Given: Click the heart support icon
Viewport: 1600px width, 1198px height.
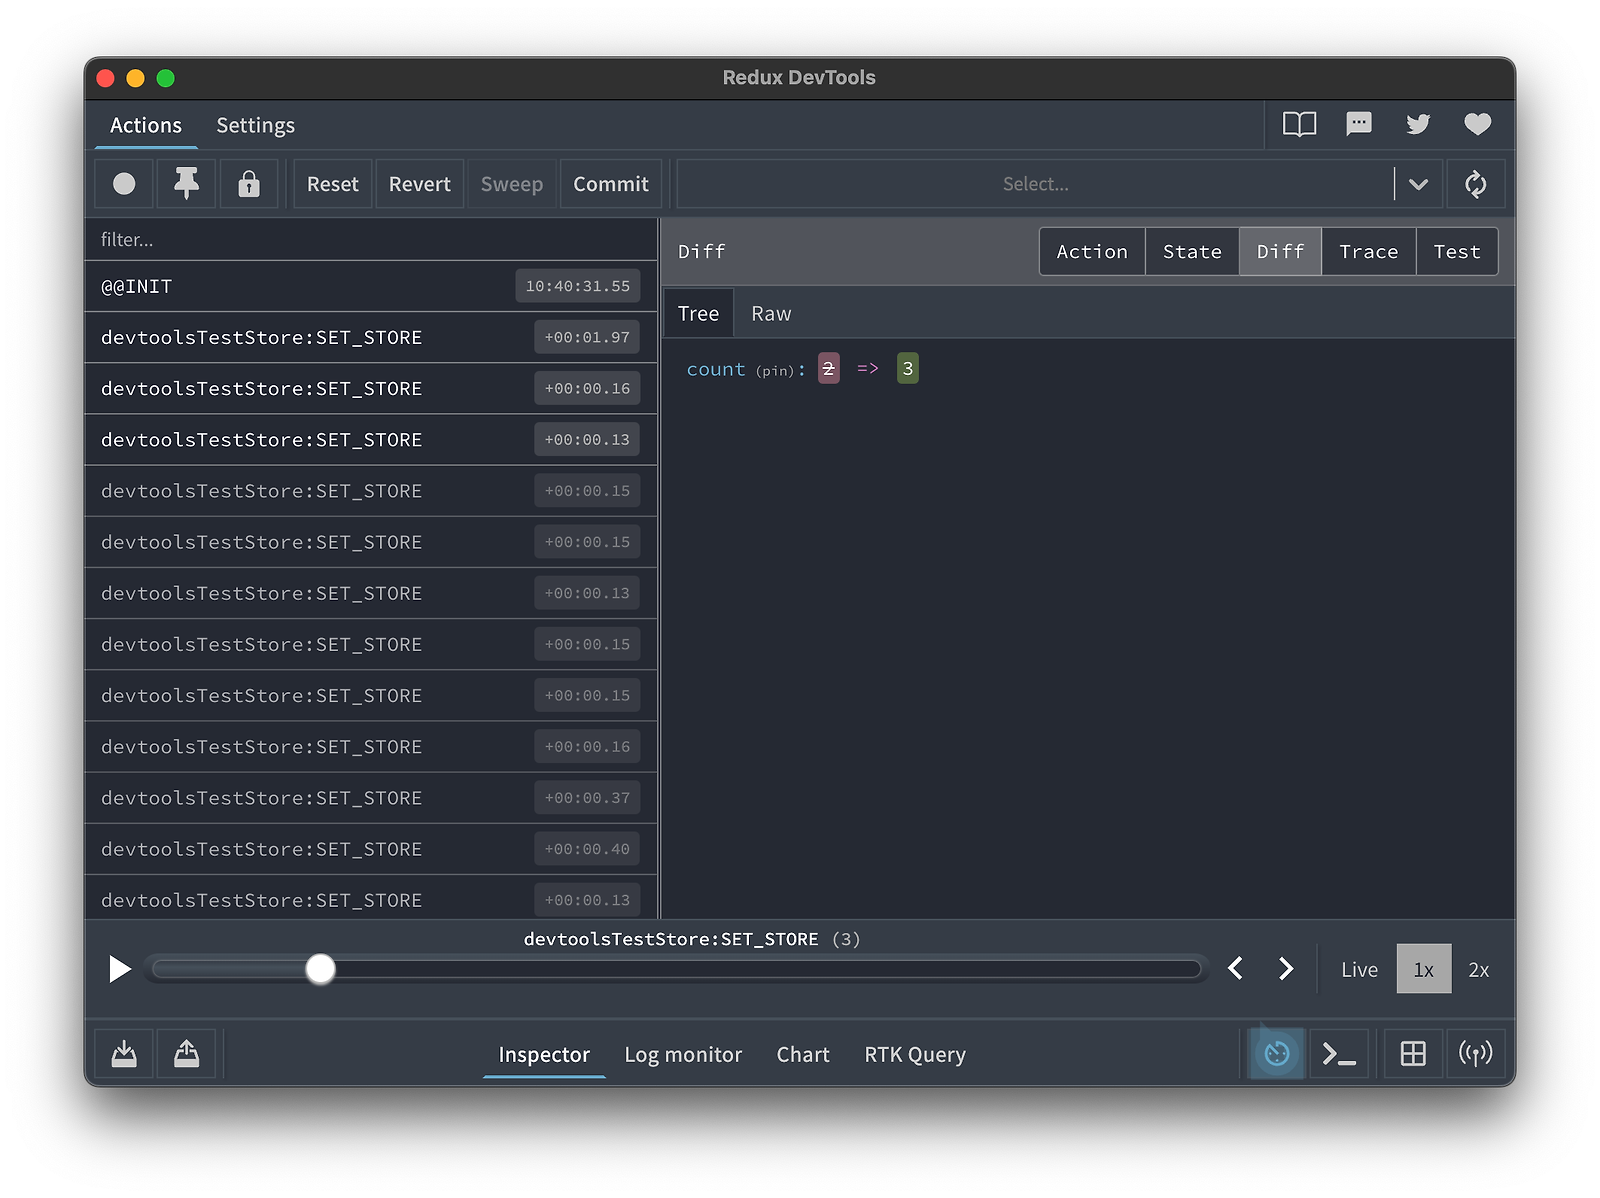Looking at the screenshot, I should pos(1477,124).
